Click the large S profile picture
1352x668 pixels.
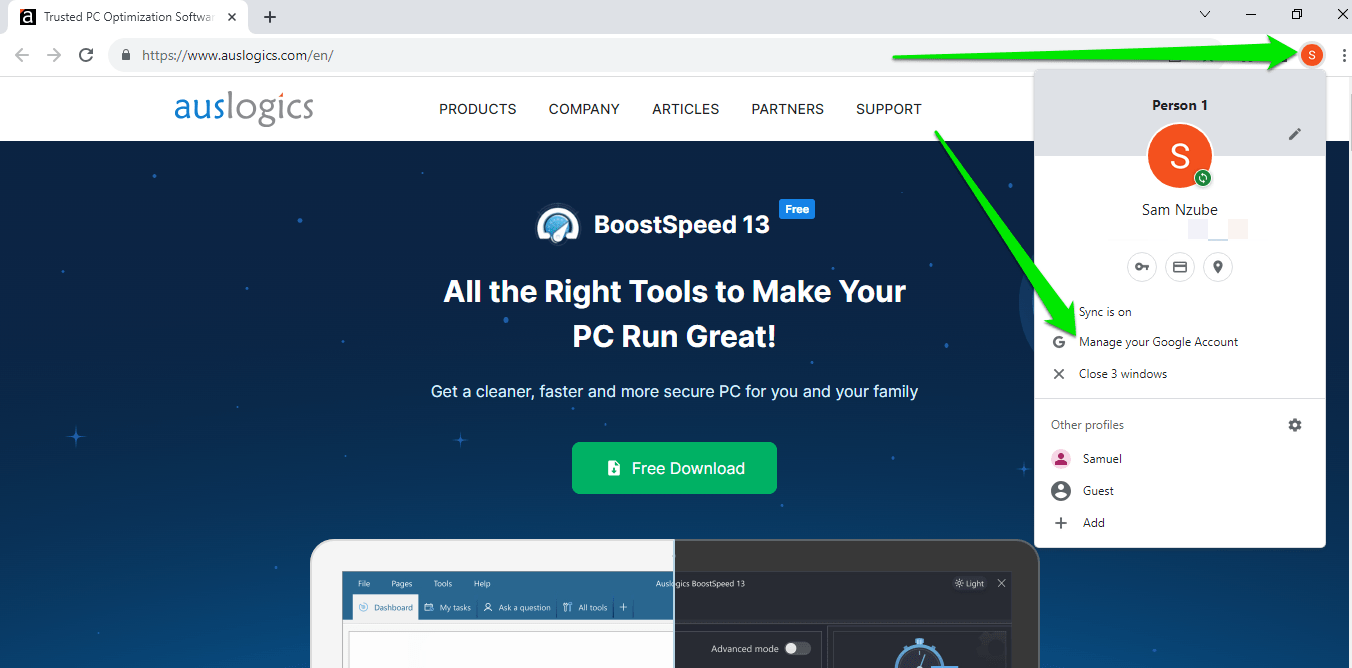tap(1180, 156)
